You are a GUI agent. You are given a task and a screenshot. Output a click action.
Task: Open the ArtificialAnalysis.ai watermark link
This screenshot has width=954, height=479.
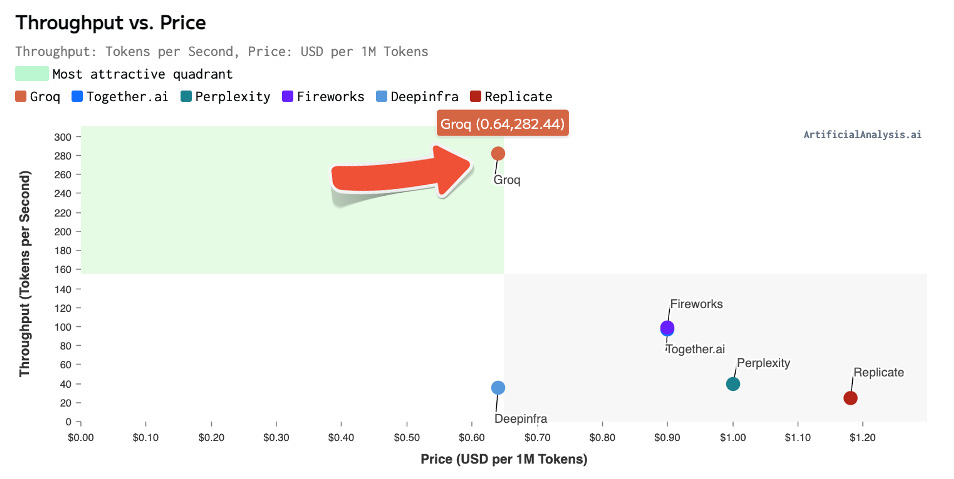click(x=861, y=134)
